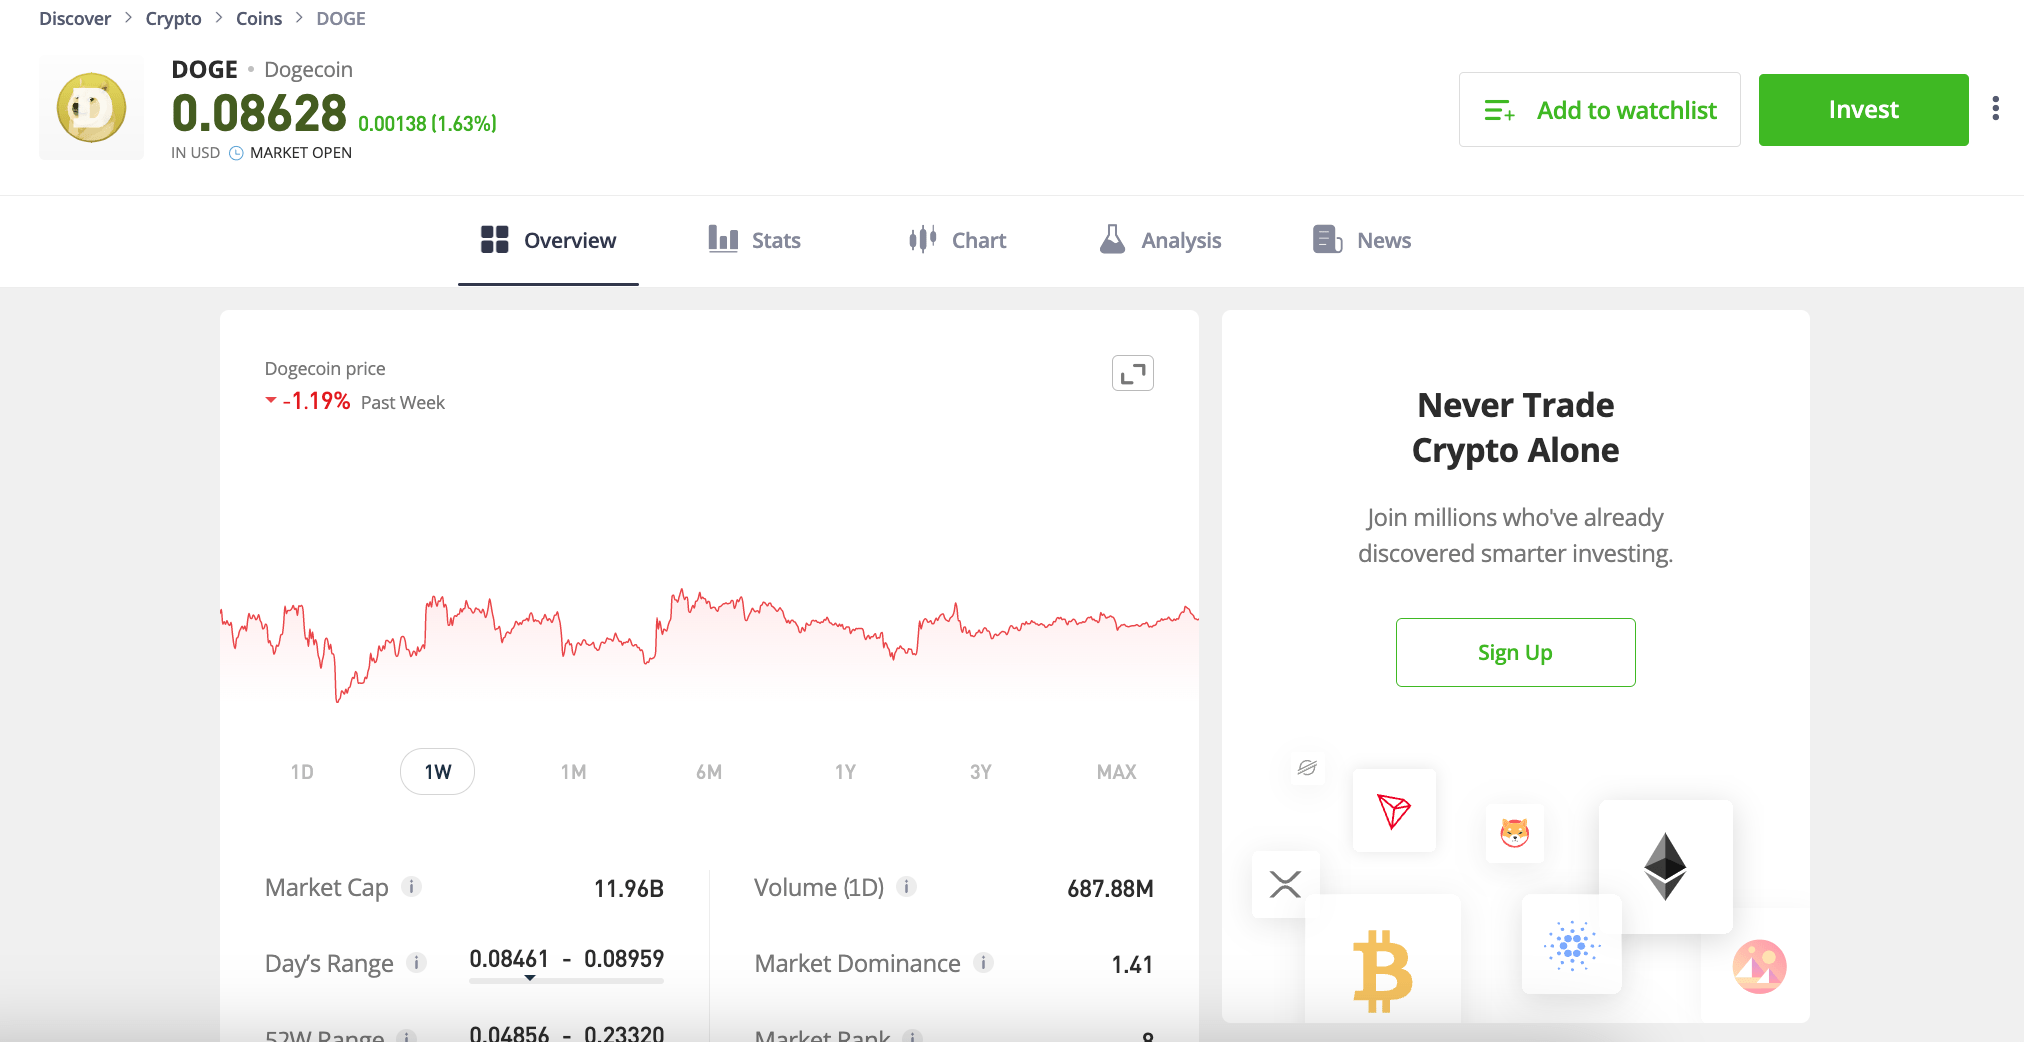Viewport: 2024px width, 1042px height.
Task: Click Sign Up in the promo card
Action: 1515,652
